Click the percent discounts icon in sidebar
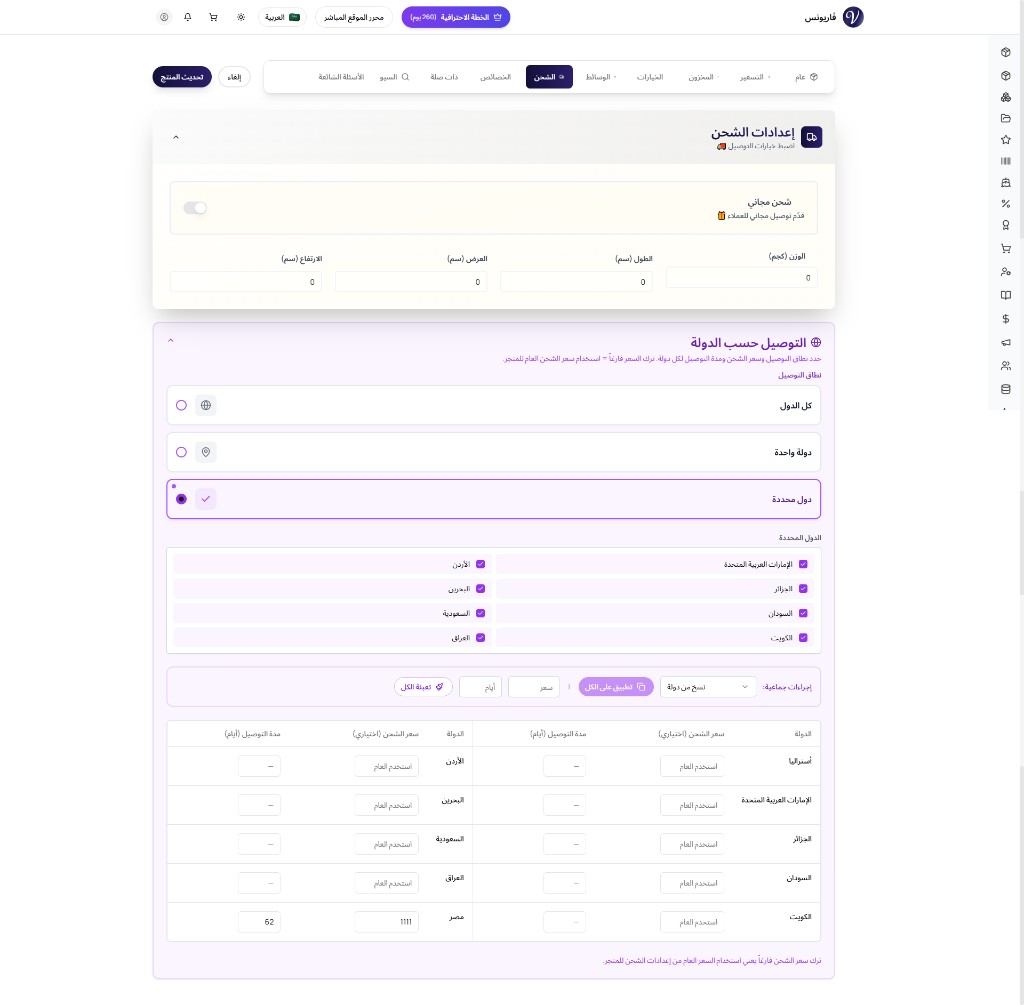Screen dimensions: 1024x1005 coord(1005,204)
